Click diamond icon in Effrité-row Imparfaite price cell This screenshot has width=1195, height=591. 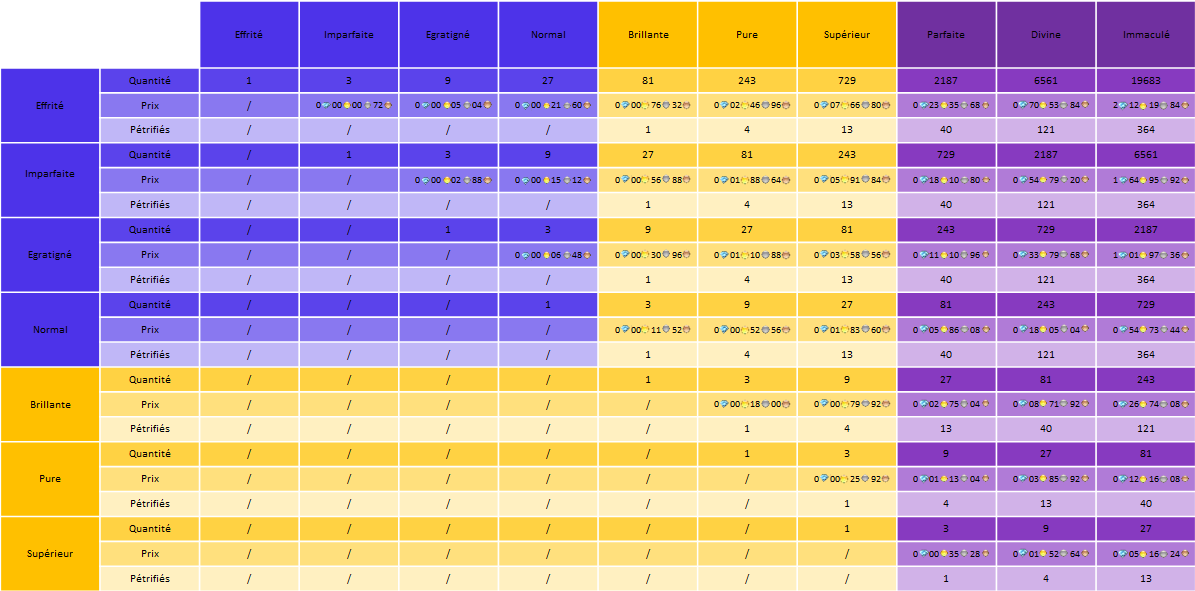coord(326,105)
